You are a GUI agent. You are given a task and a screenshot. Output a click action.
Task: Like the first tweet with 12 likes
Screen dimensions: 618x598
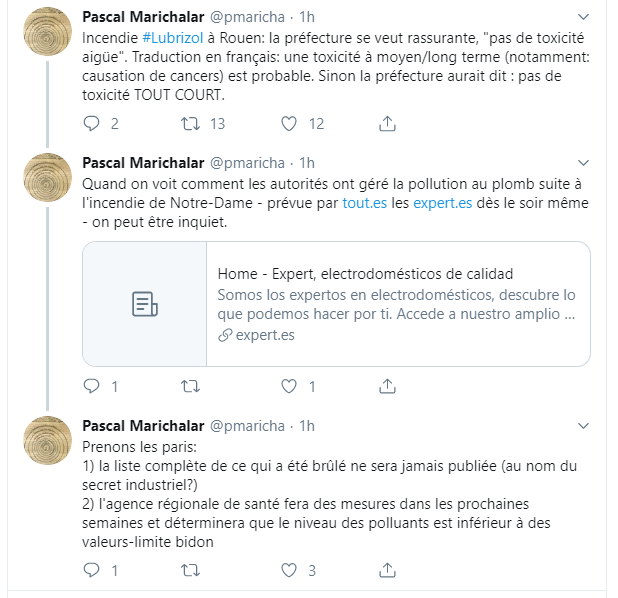click(289, 124)
